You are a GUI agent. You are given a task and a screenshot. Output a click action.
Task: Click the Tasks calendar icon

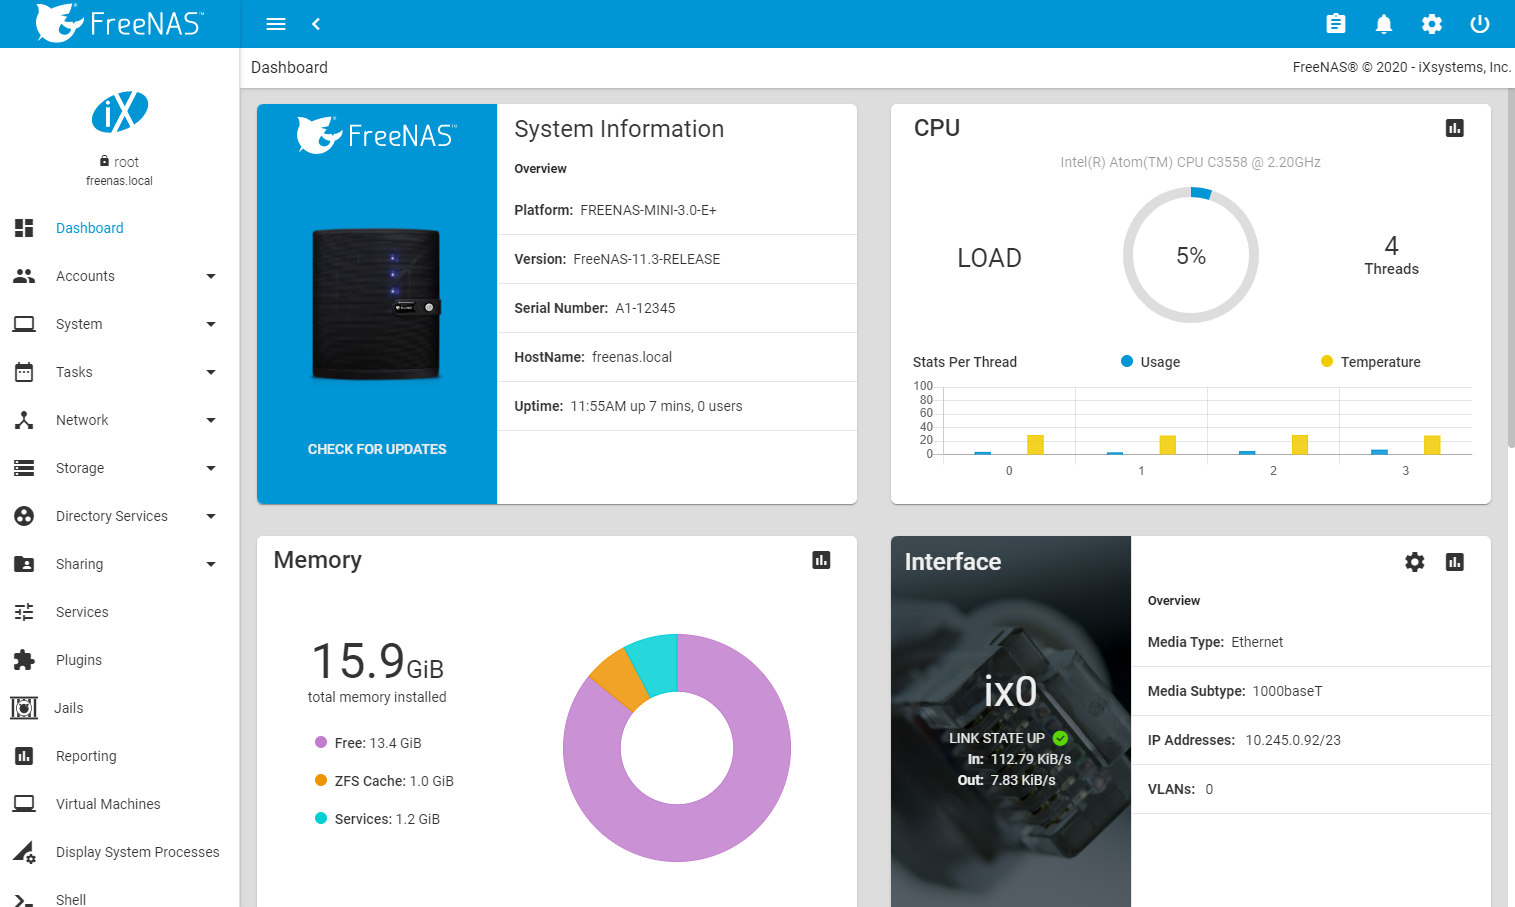[x=24, y=372]
